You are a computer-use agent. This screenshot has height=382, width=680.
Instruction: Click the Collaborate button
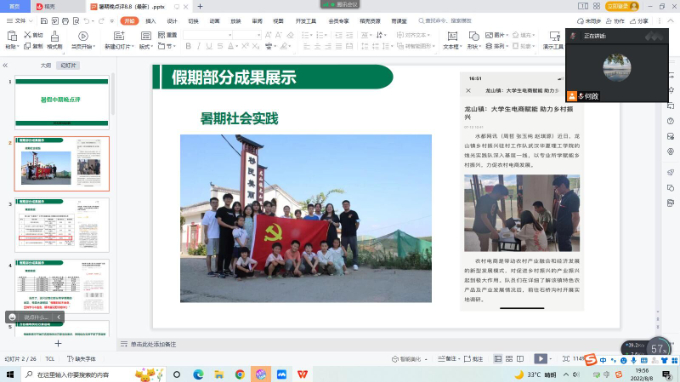[615, 21]
